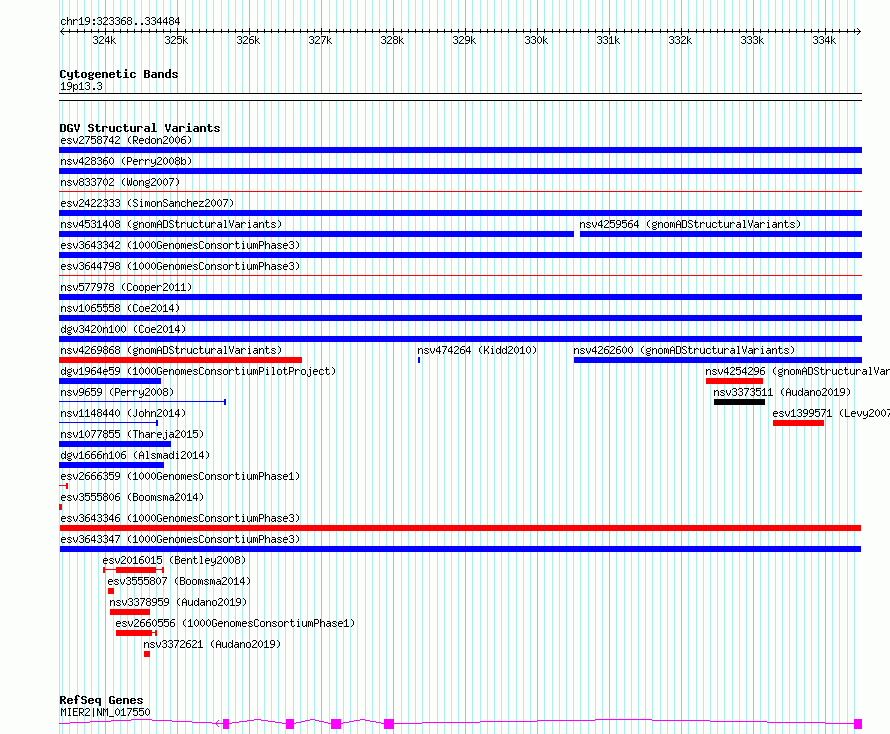The width and height of the screenshot is (890, 734).
Task: Click the DGV Structural Variants track title
Action: pyautogui.click(x=140, y=128)
